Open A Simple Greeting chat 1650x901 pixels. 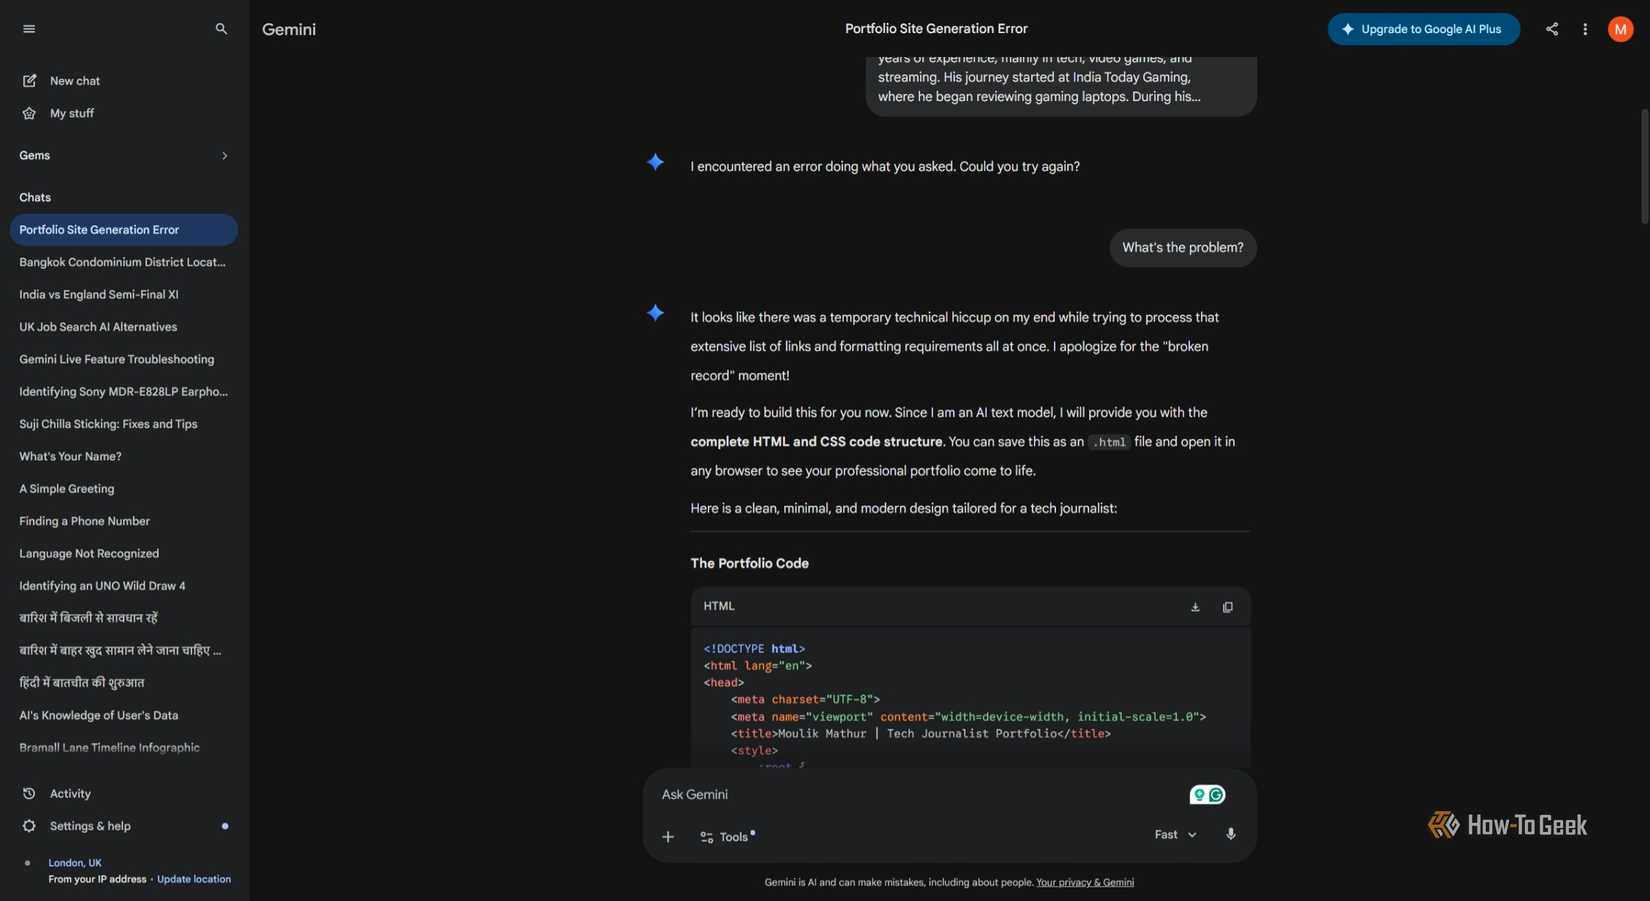(124, 489)
